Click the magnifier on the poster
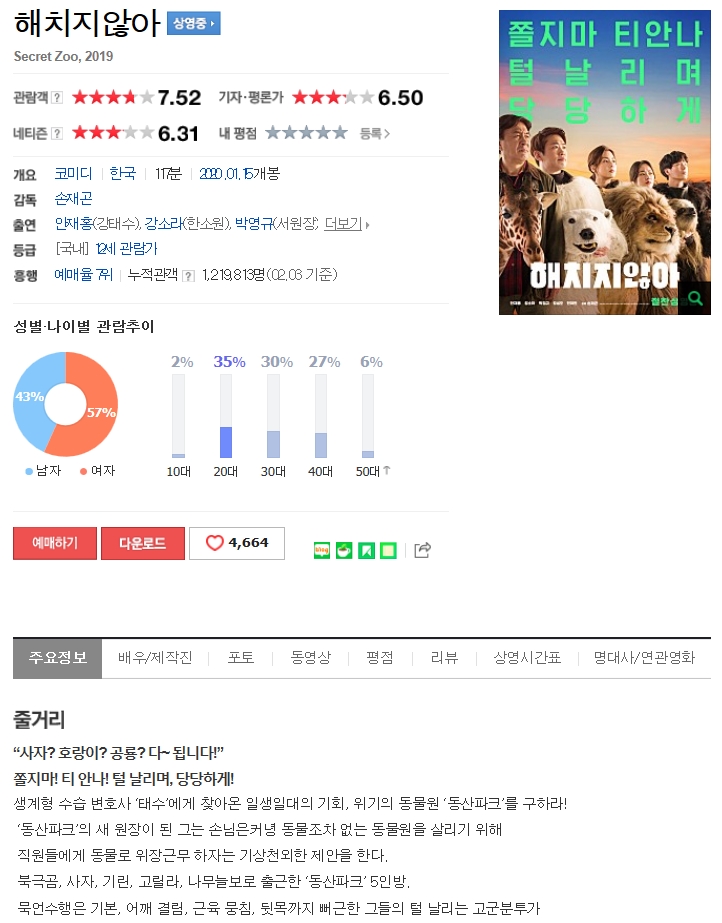722x923 pixels. point(695,298)
